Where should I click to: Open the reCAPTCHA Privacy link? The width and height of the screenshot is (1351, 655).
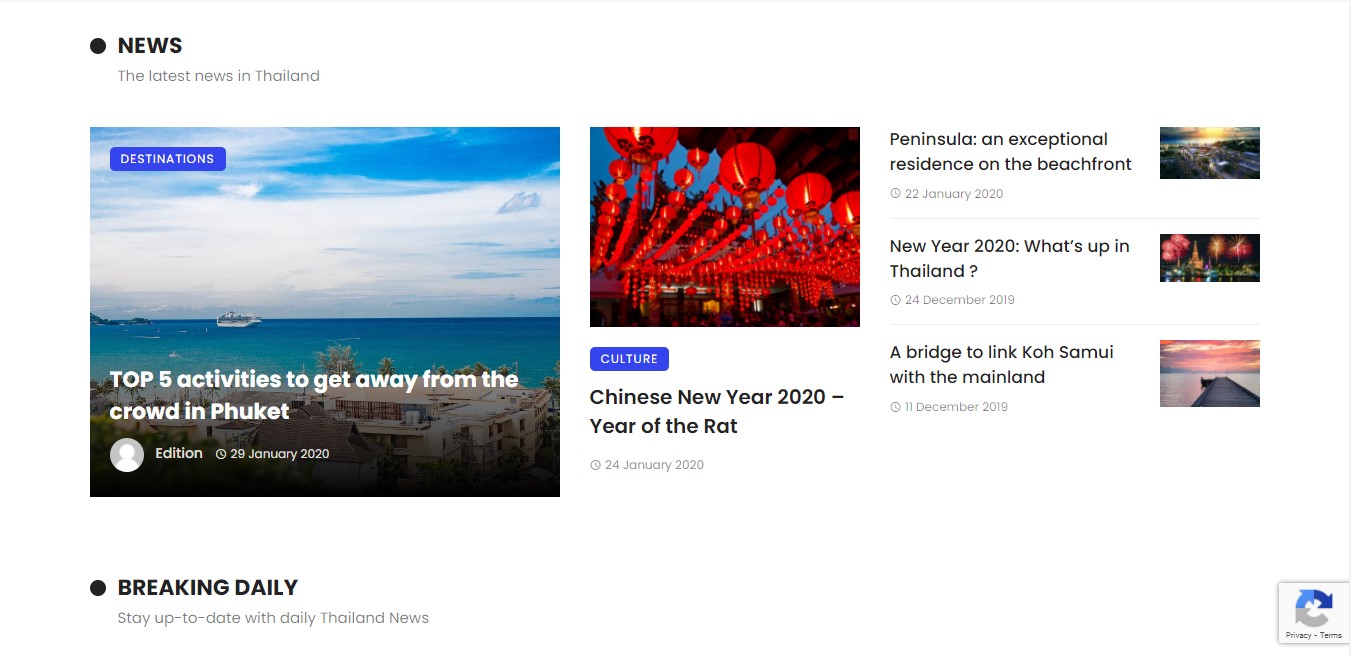tap(1298, 635)
